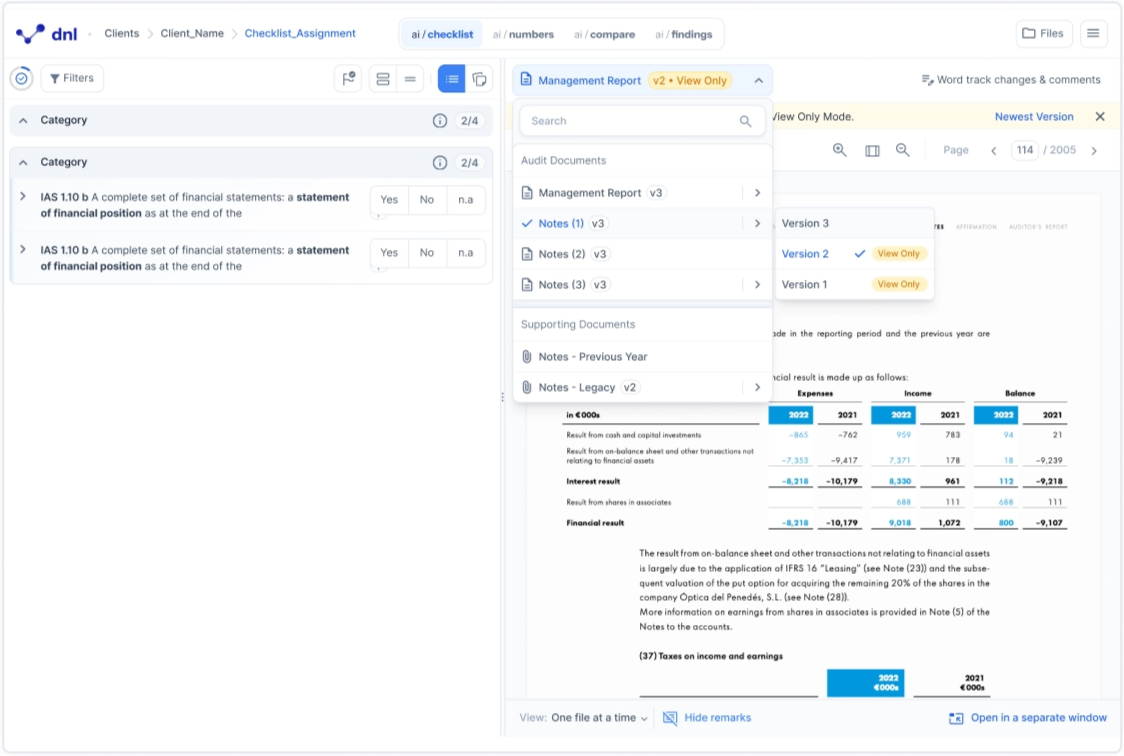Viewport: 1124px width, 756px height.
Task: Click the copy pages icon
Action: tap(480, 79)
